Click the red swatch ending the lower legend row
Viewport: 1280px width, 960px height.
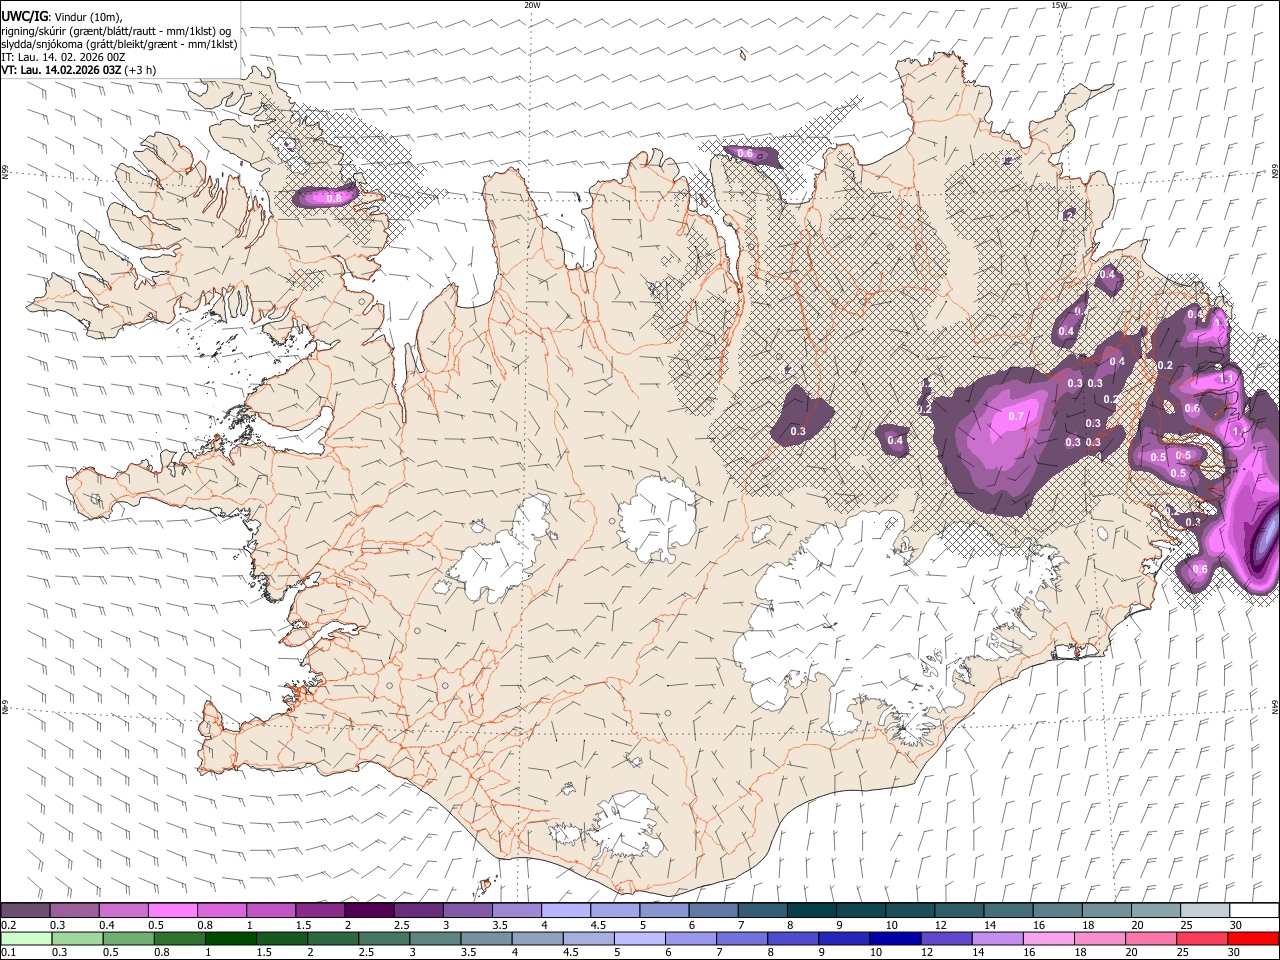(x=1253, y=938)
